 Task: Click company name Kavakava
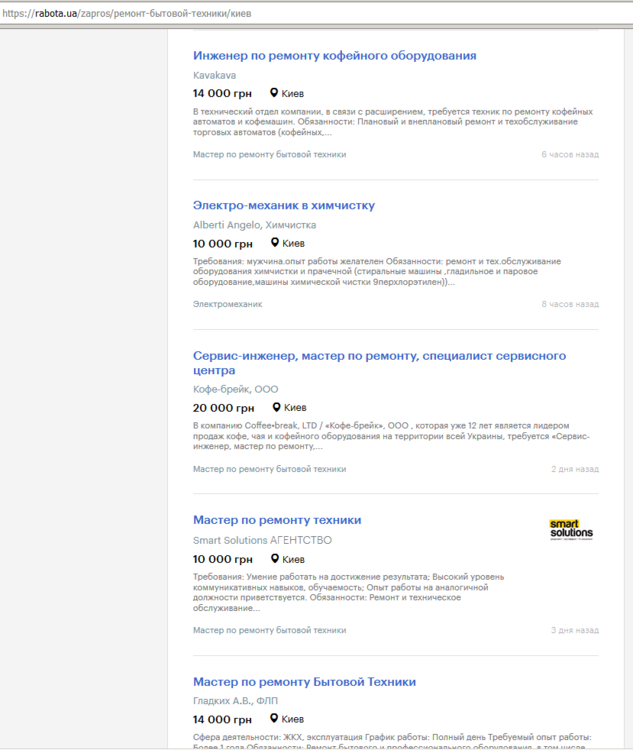coord(214,75)
